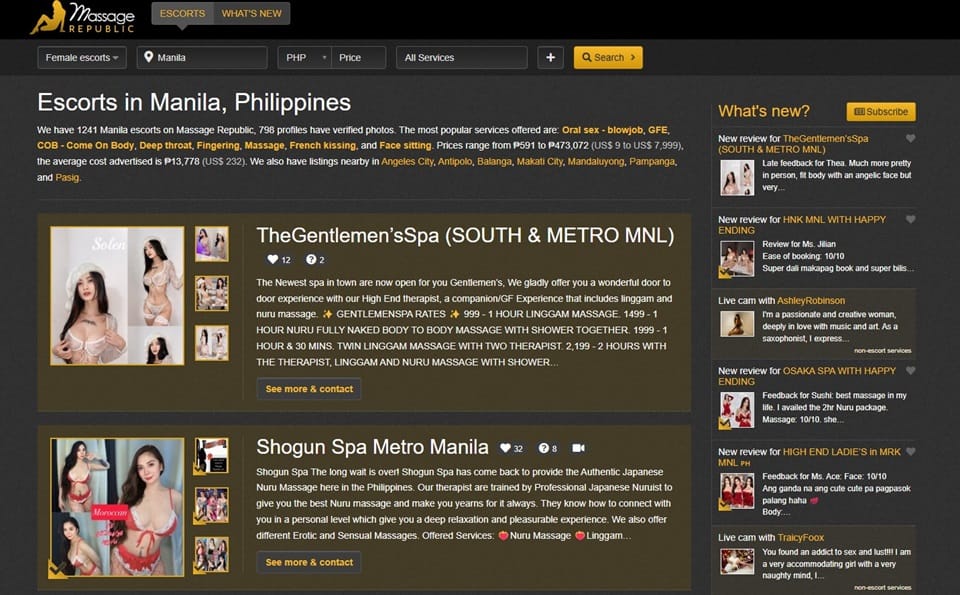Click the thumbnail next to the Thea review

coord(737,178)
